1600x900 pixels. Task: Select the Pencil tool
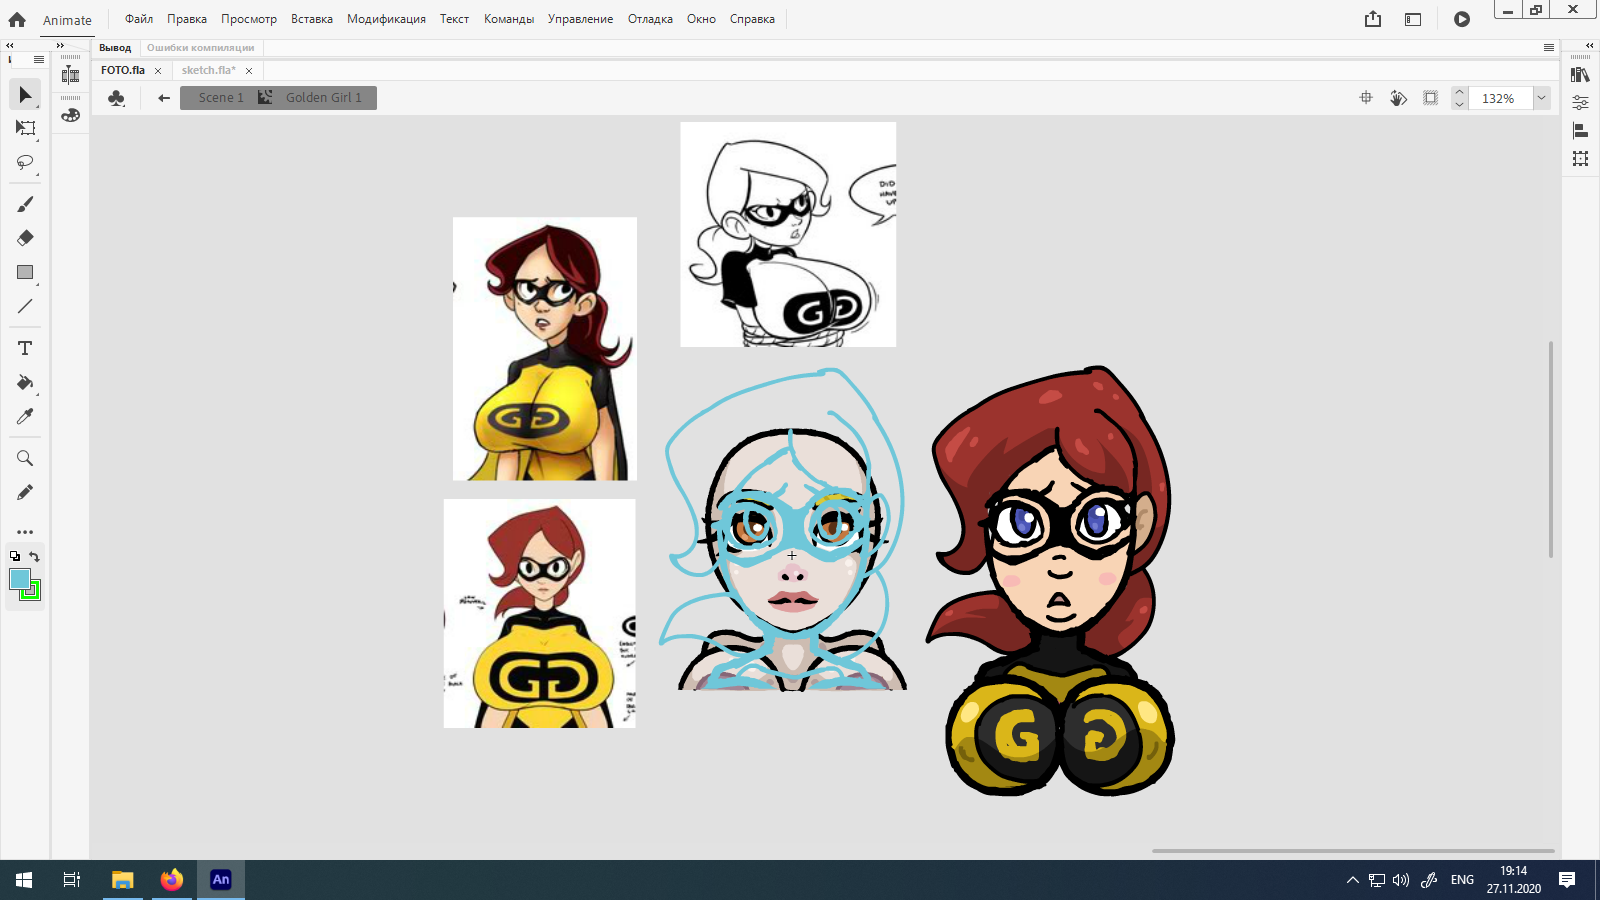(x=25, y=492)
